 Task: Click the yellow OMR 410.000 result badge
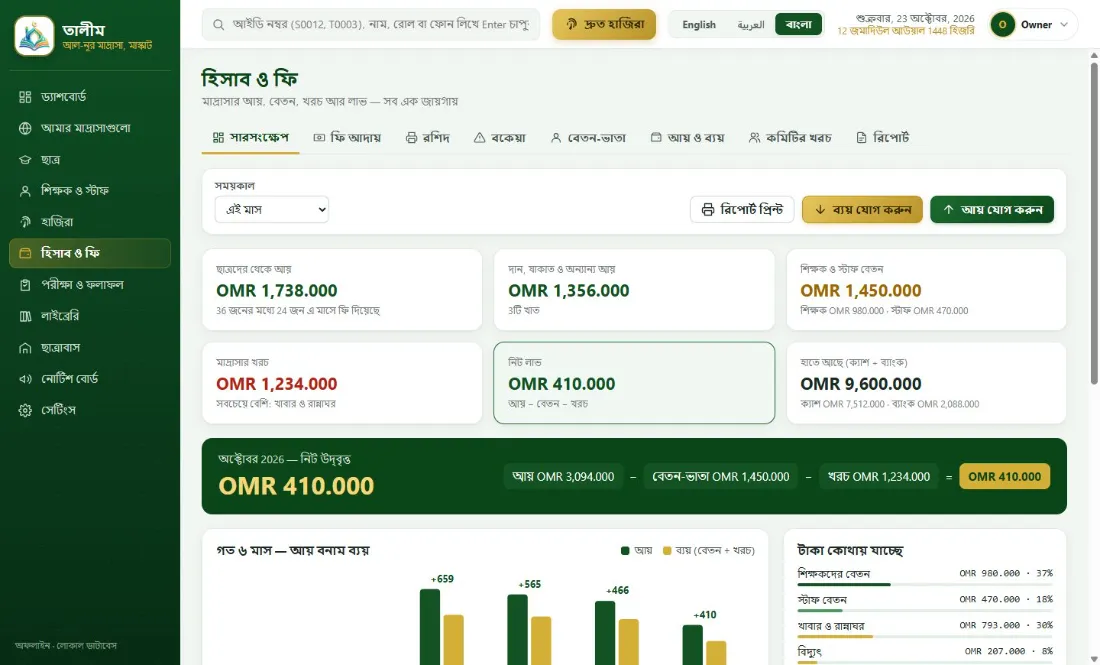[1005, 476]
